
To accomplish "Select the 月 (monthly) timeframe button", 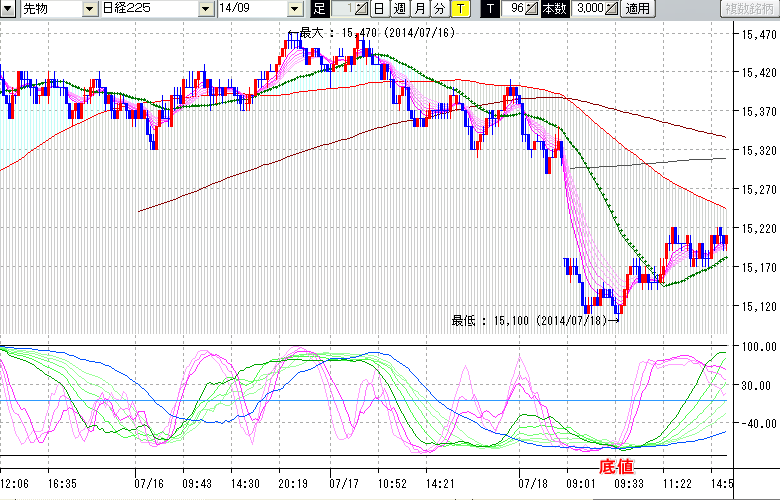I will 419,9.
